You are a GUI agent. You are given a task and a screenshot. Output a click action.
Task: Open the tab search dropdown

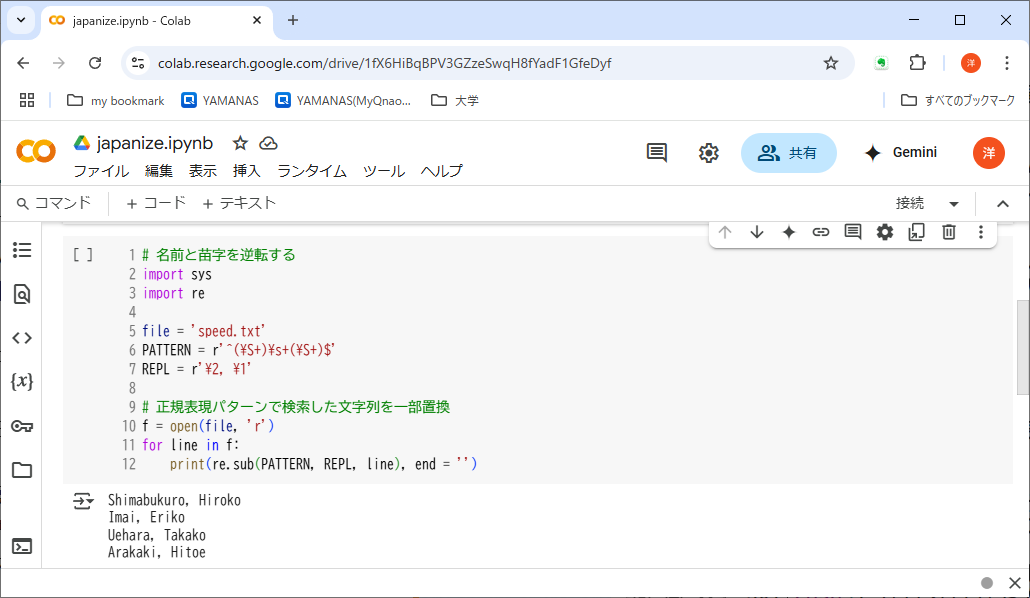(x=21, y=20)
